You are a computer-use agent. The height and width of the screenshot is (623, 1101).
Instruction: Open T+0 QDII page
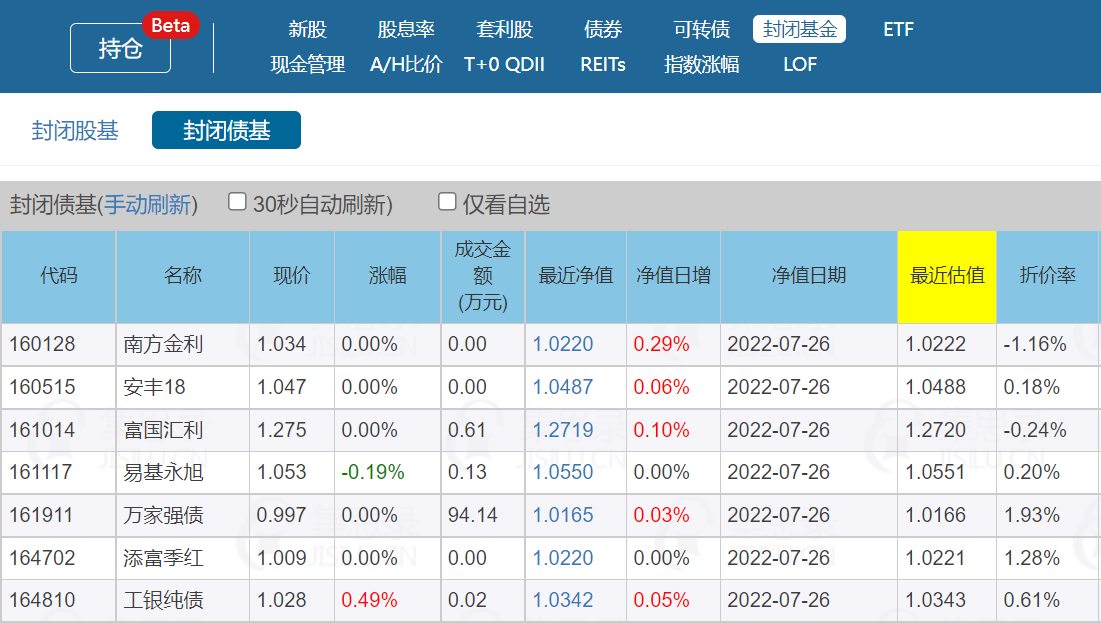coord(505,64)
